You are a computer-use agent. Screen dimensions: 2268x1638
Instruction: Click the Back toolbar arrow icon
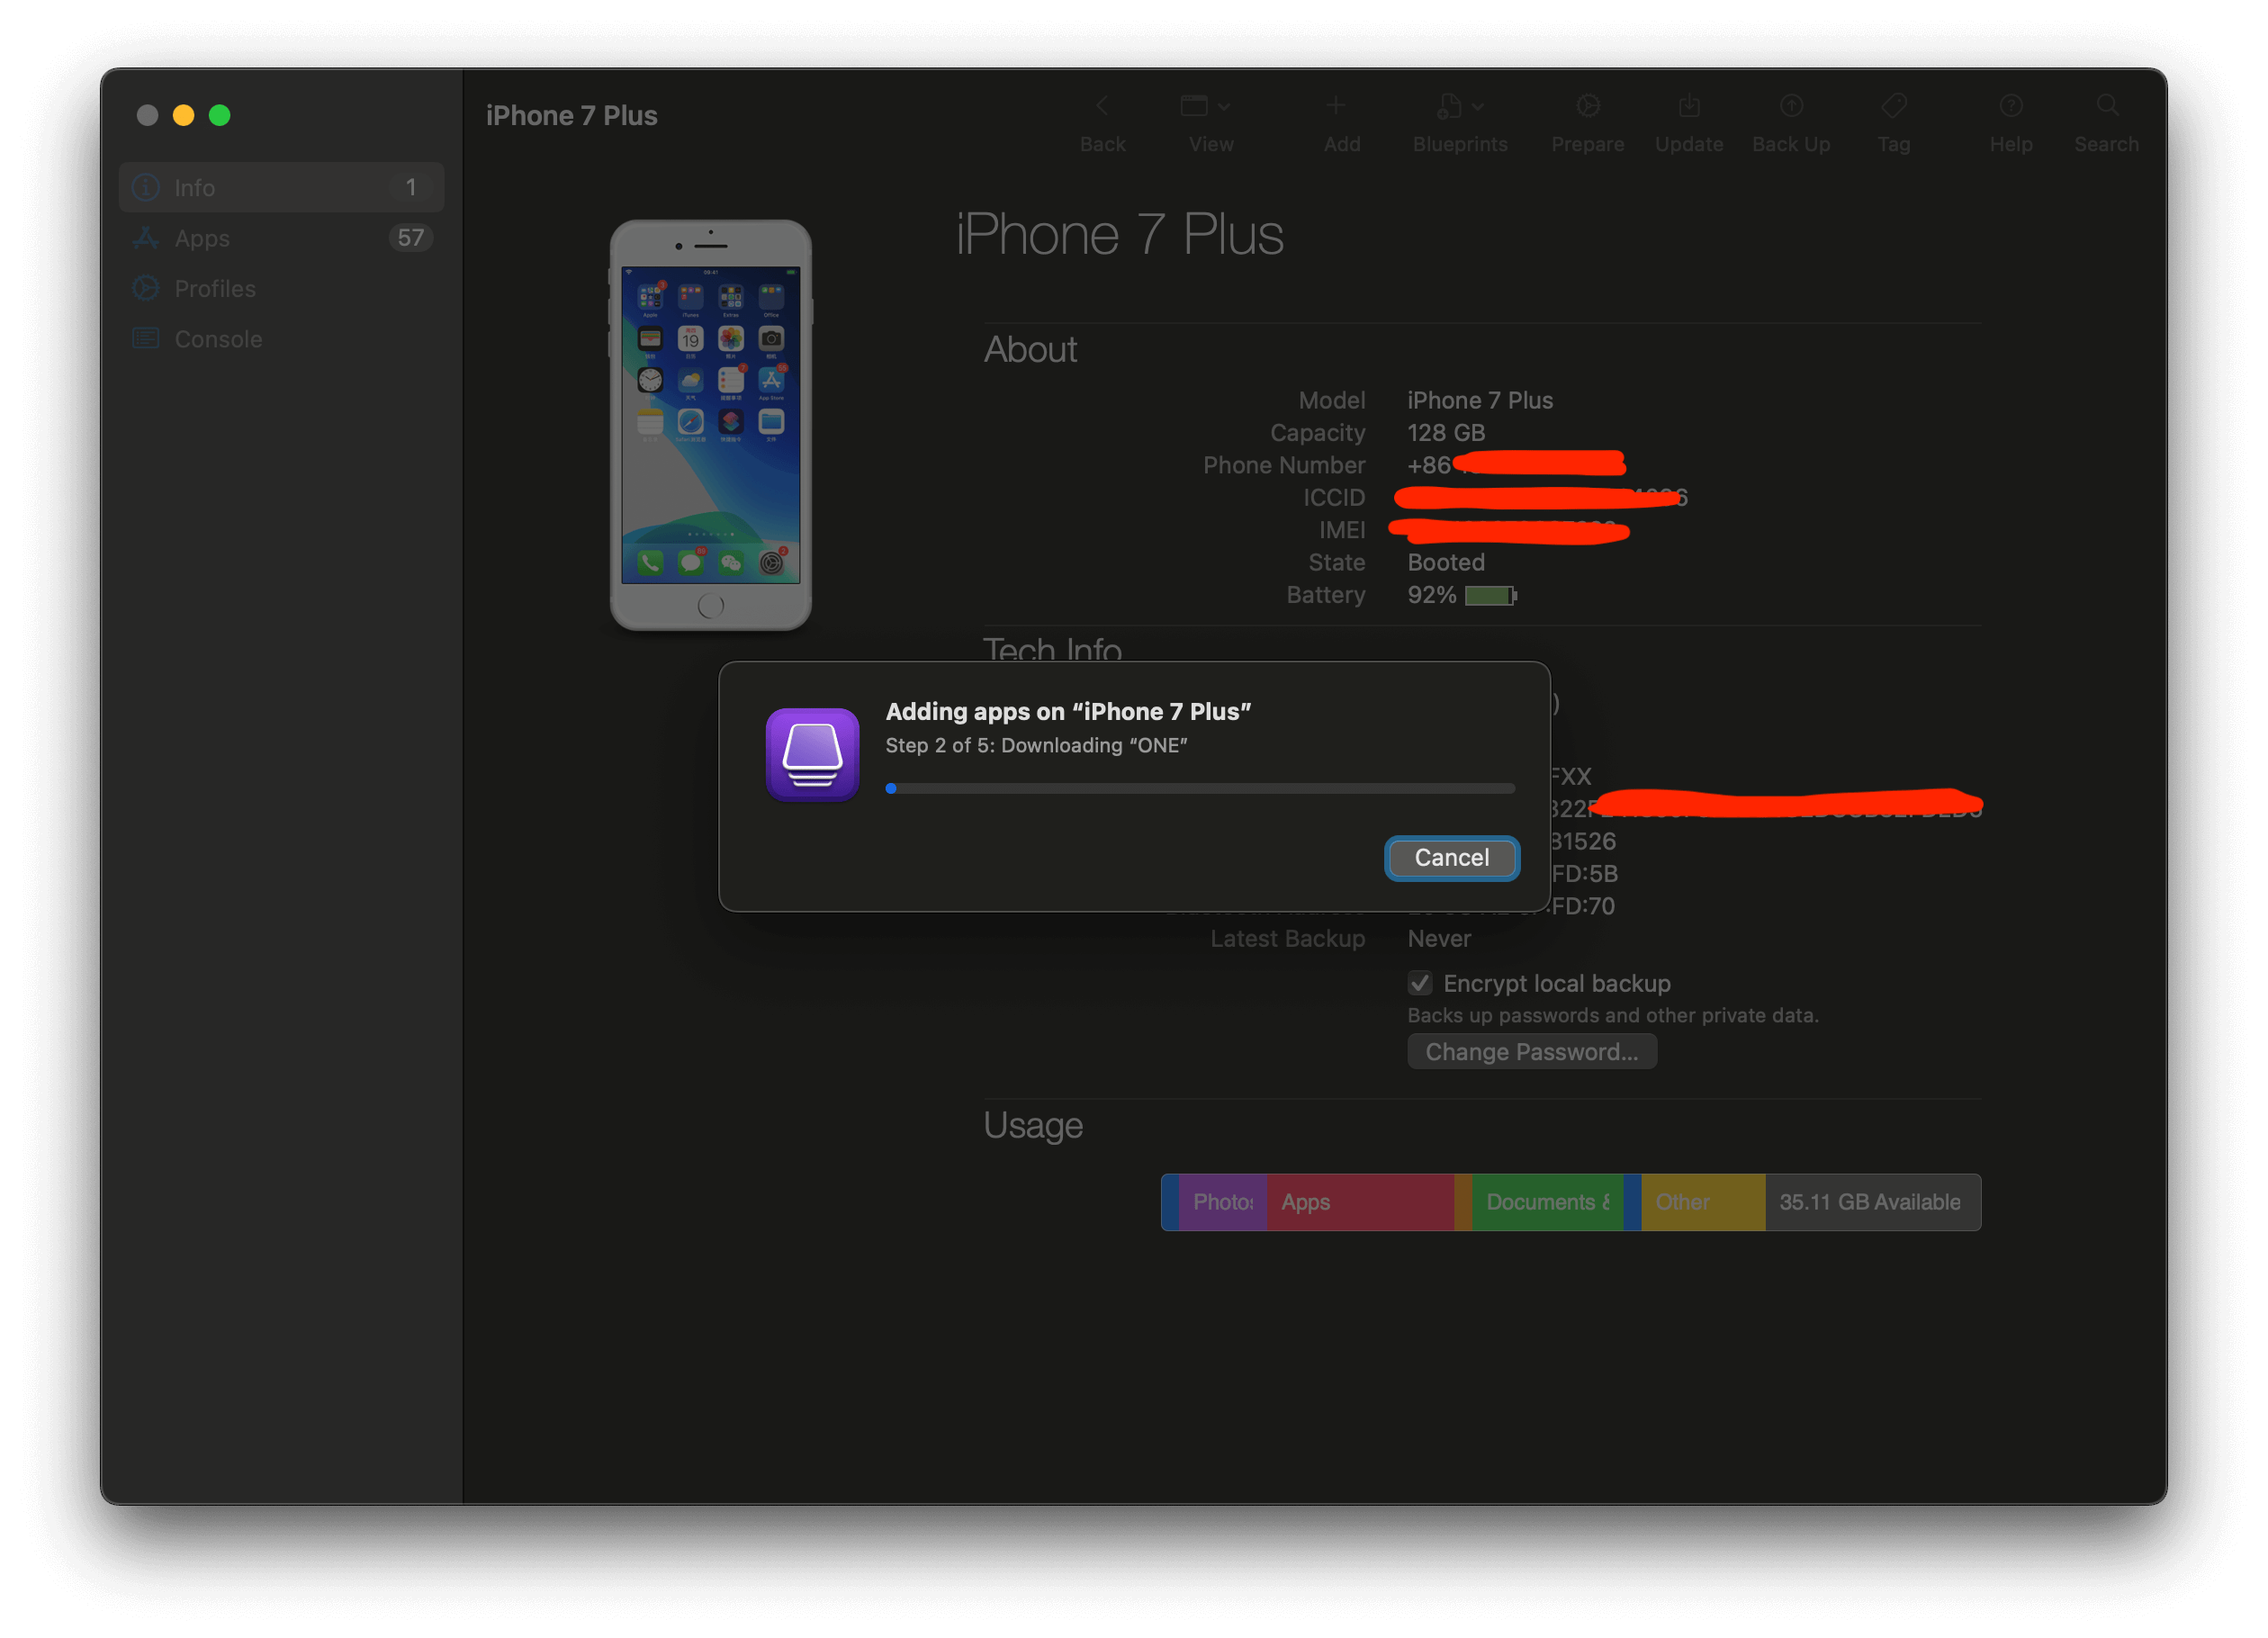[x=1102, y=106]
